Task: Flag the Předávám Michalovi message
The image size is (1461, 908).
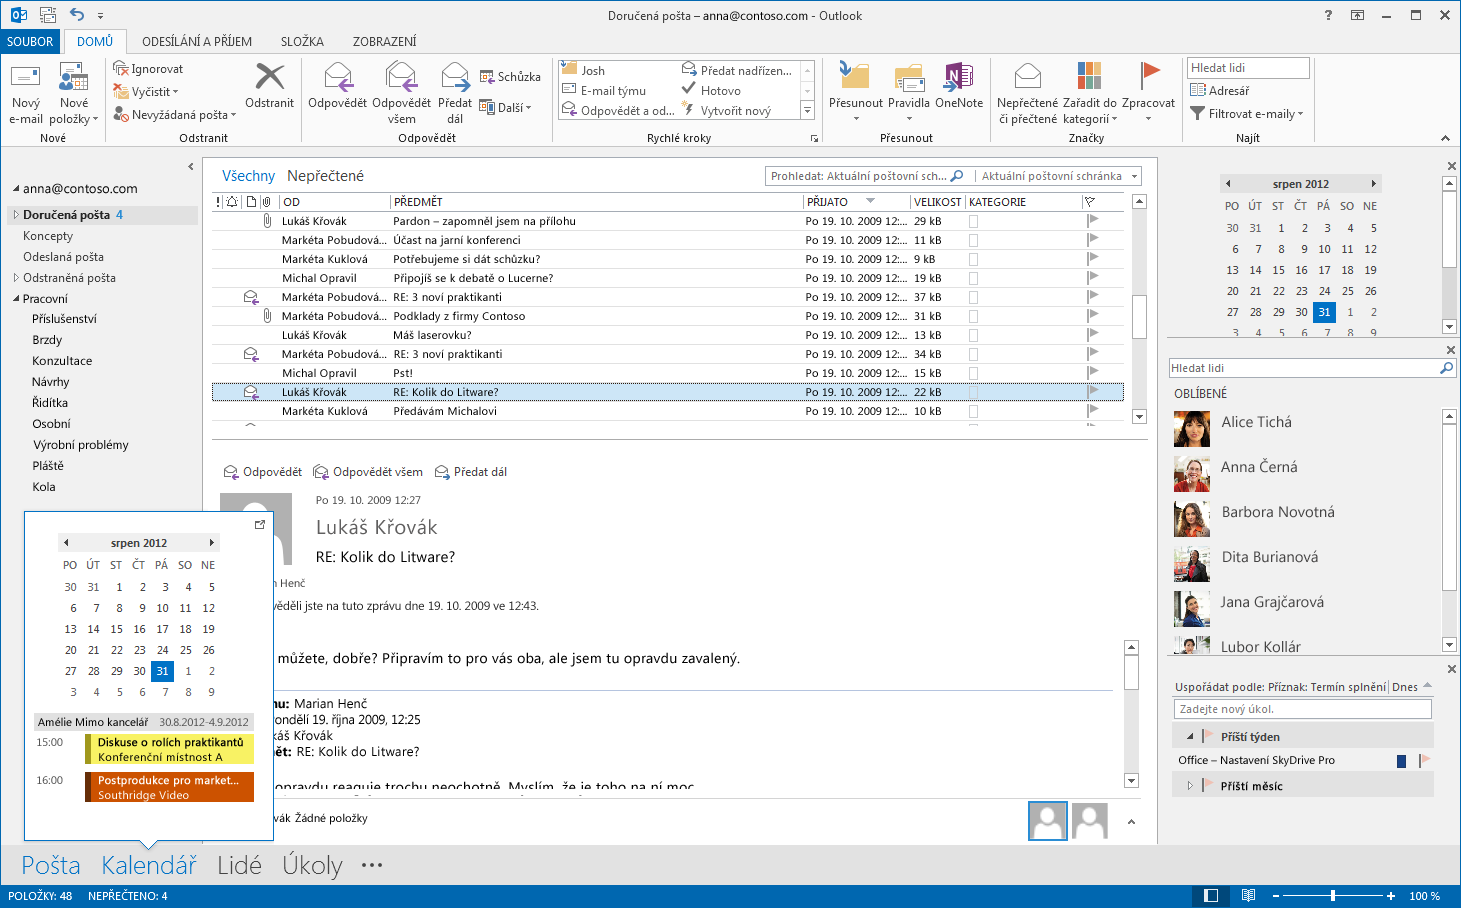Action: 1093,411
